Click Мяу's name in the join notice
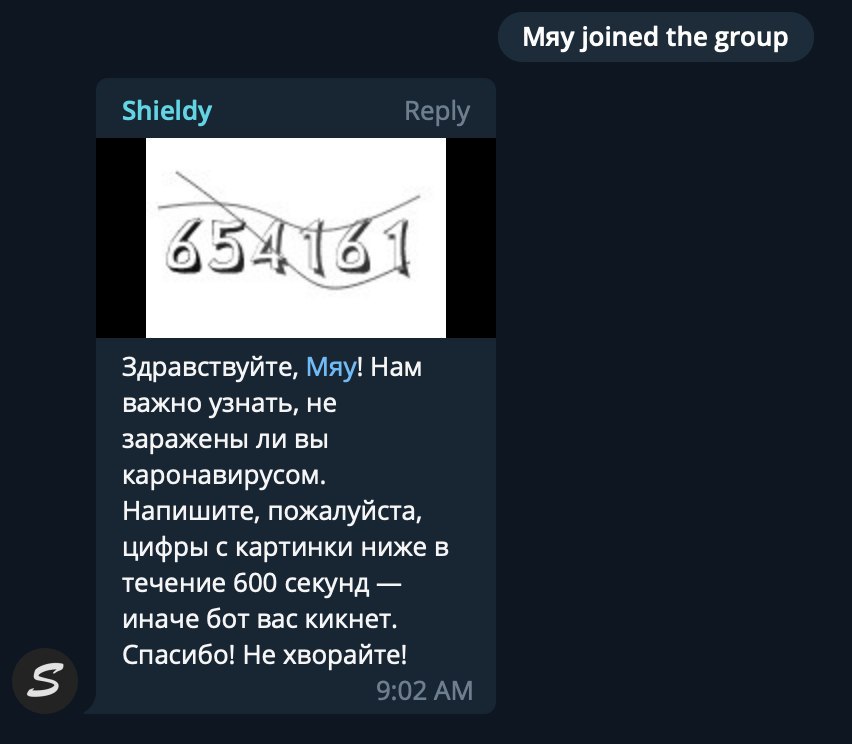Viewport: 852px width, 744px height. pyautogui.click(x=548, y=37)
